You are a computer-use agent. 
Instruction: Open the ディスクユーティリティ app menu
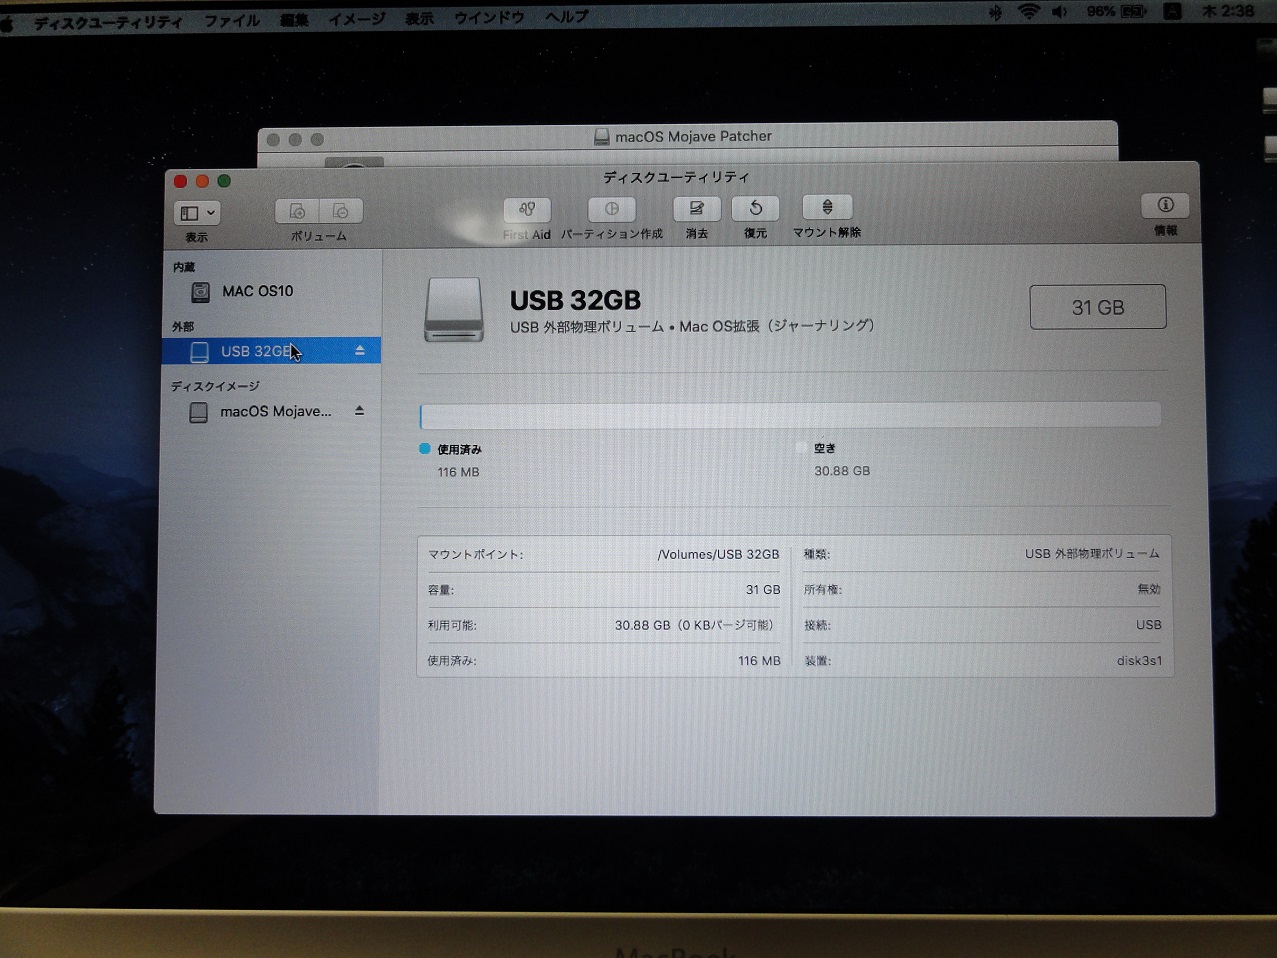pyautogui.click(x=108, y=21)
